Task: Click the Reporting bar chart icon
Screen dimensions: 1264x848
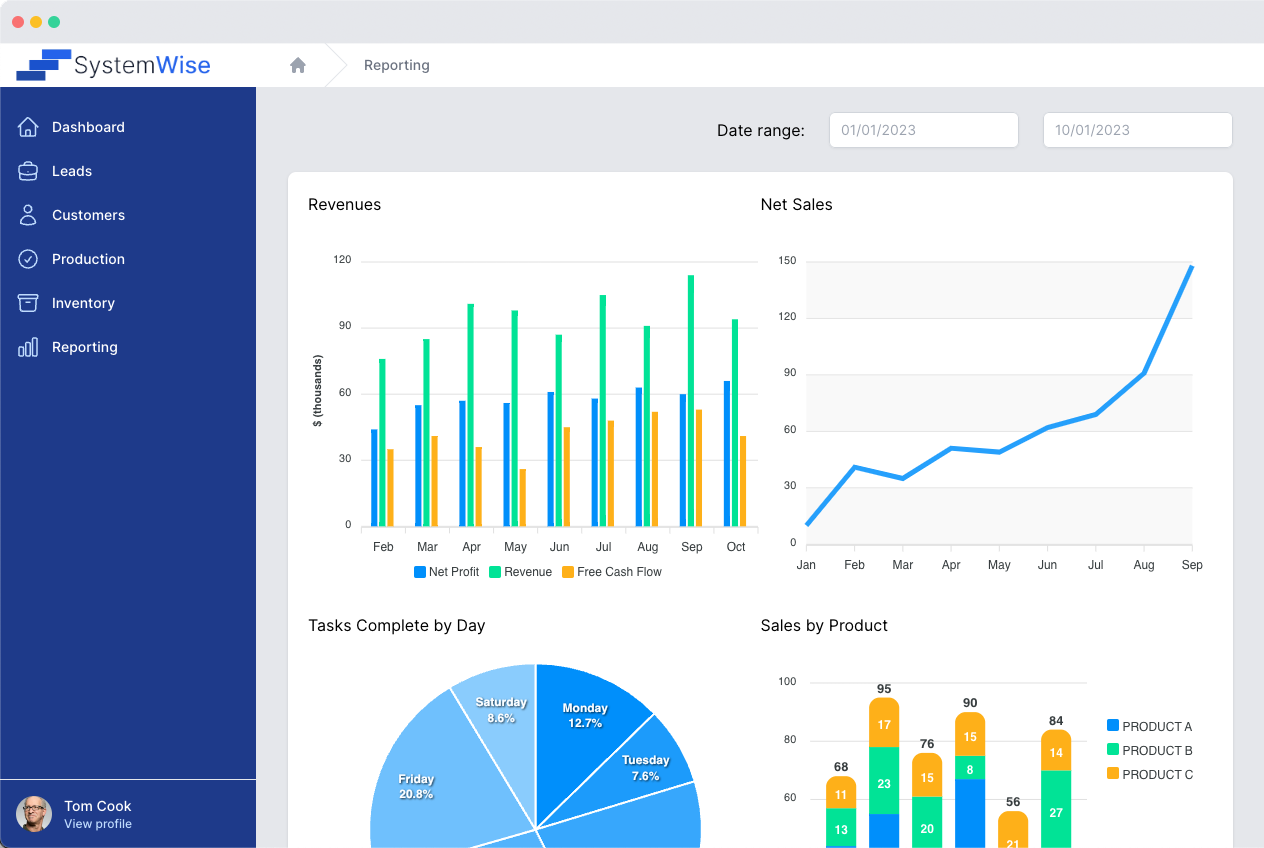Action: pyautogui.click(x=28, y=347)
